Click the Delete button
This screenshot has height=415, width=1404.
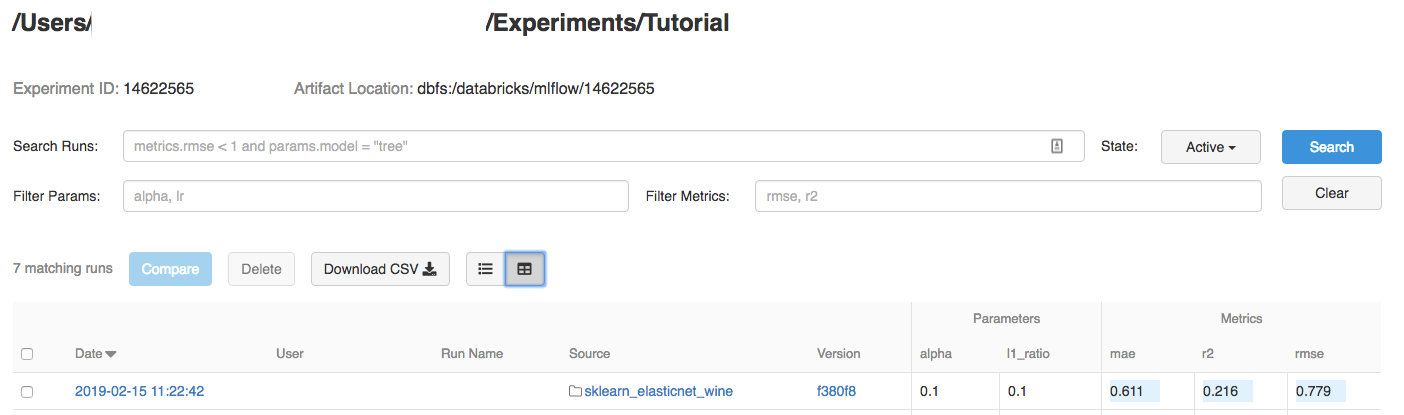coord(261,269)
